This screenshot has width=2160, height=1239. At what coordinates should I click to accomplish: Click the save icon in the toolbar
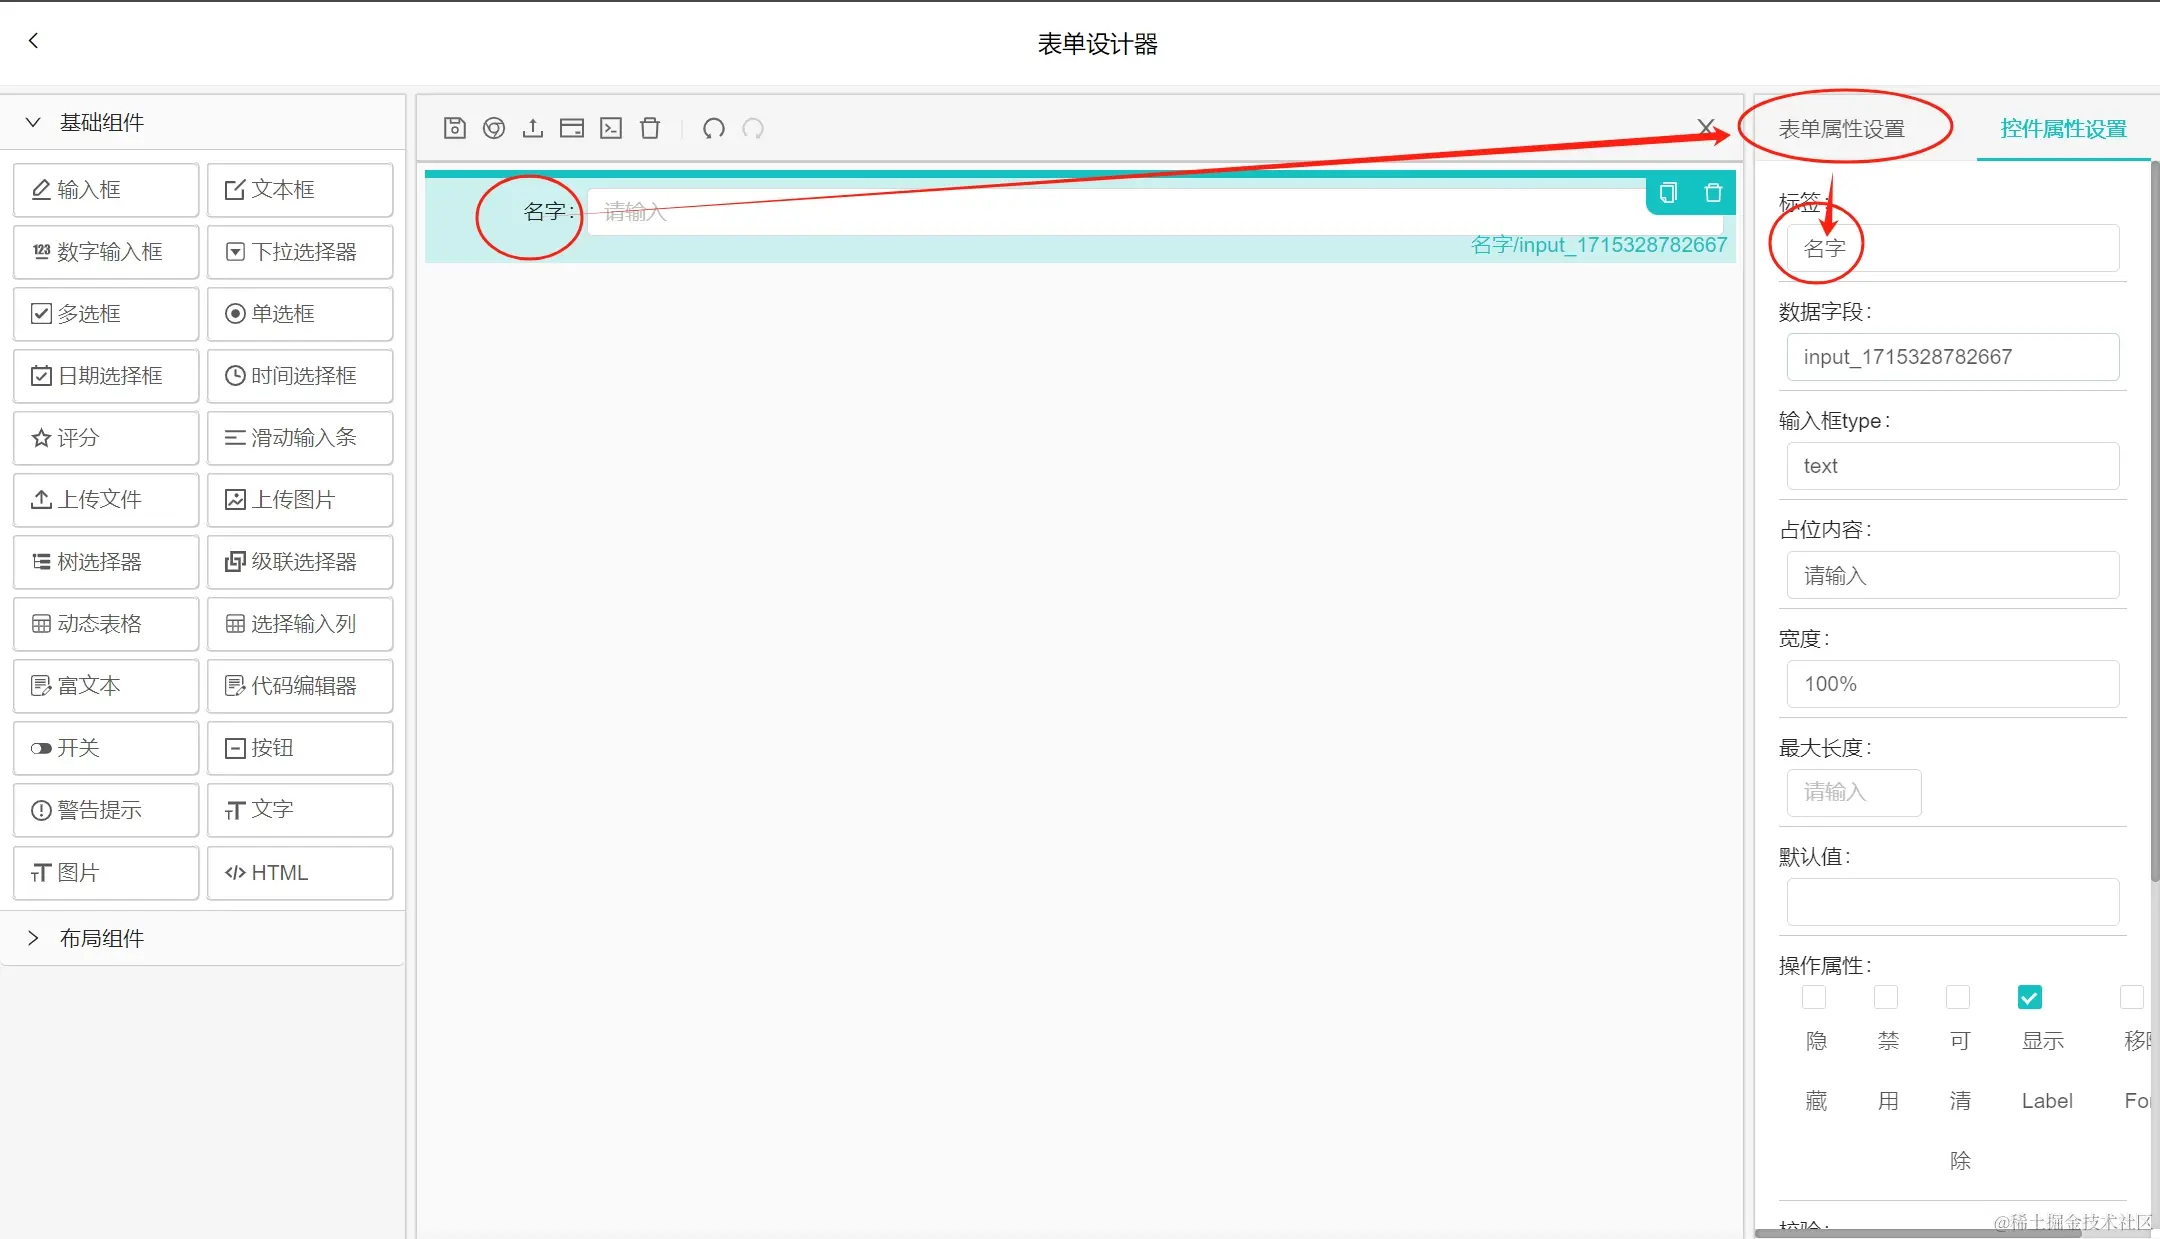455,128
